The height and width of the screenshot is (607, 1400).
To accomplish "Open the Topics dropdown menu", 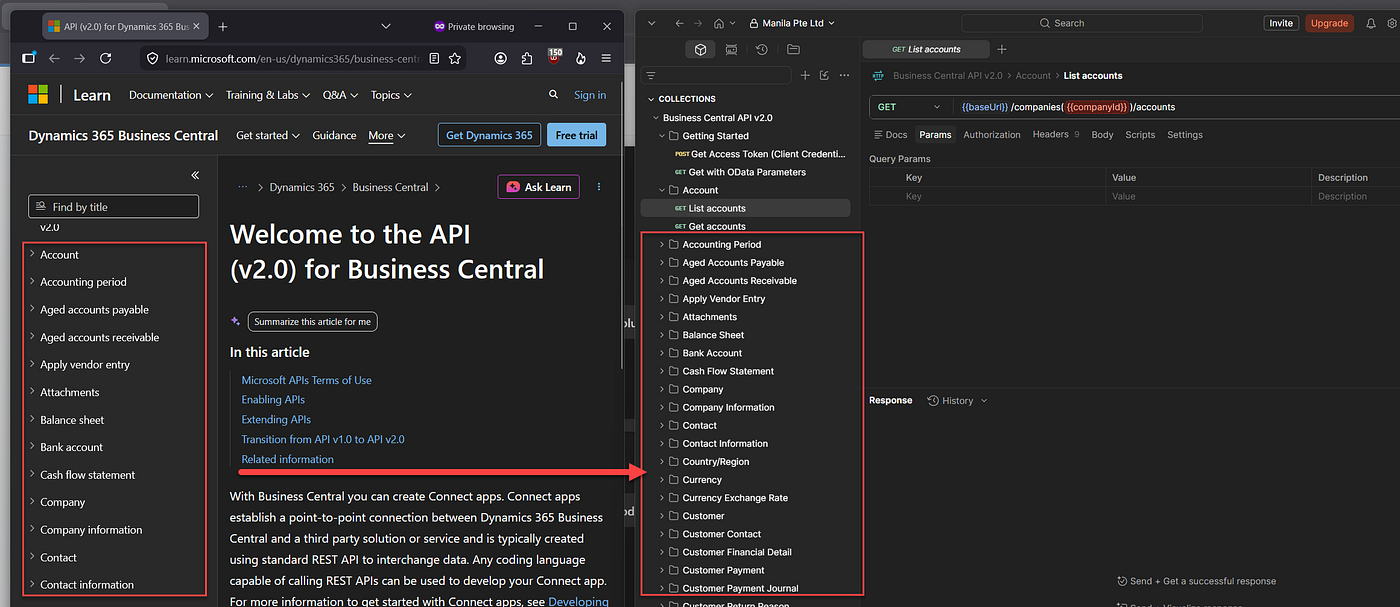I will pyautogui.click(x=391, y=95).
